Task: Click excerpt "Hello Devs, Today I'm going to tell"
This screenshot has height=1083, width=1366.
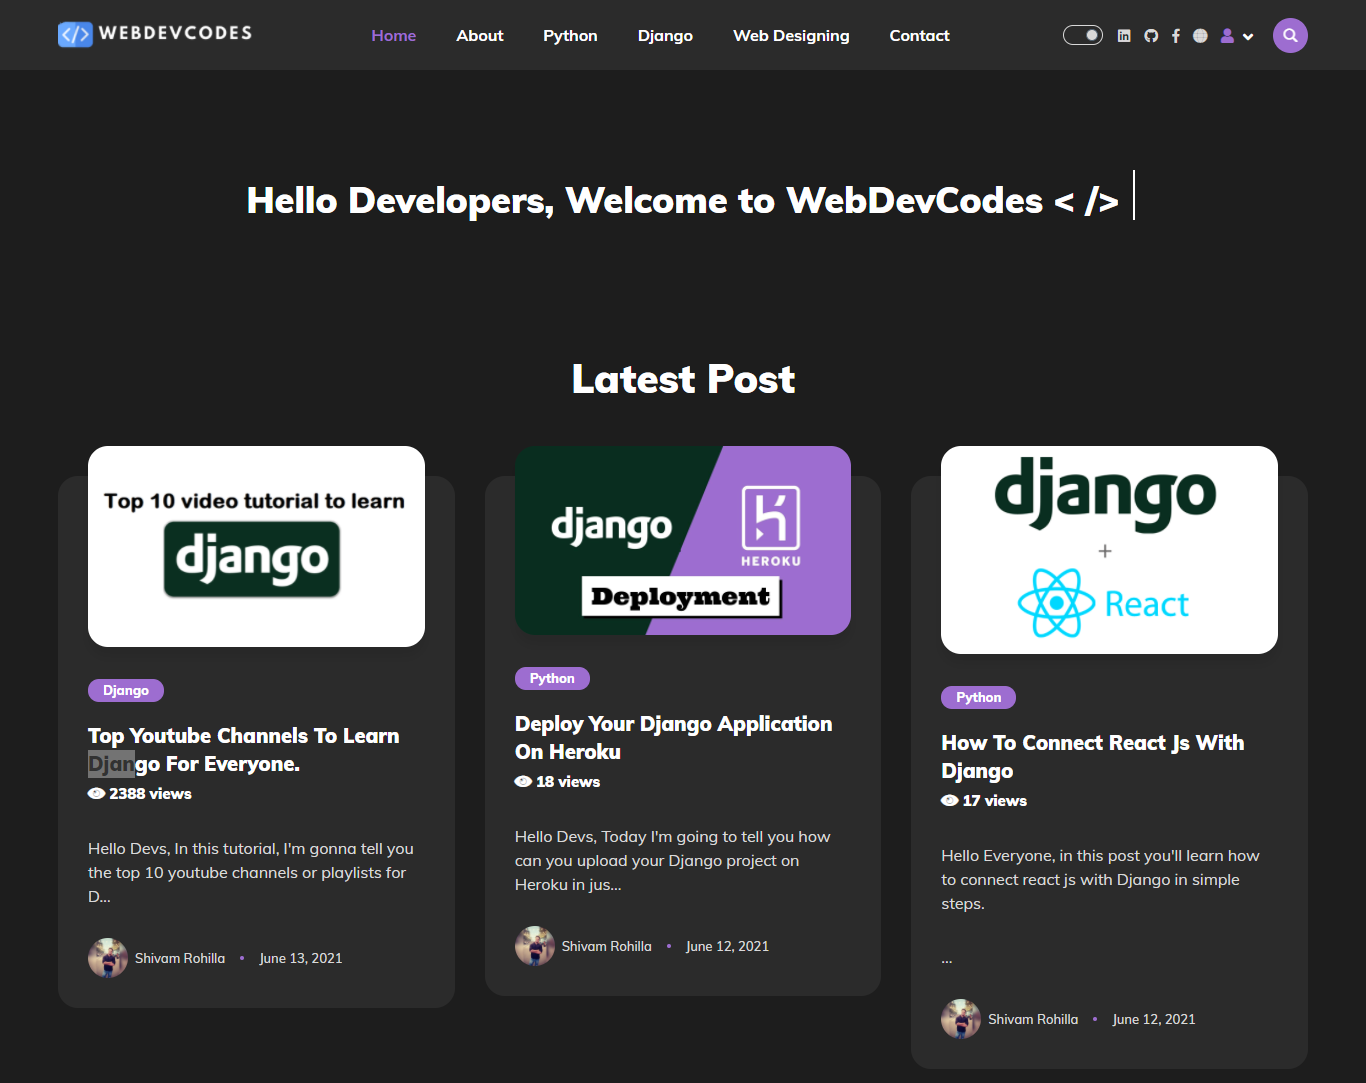Action: click(673, 860)
